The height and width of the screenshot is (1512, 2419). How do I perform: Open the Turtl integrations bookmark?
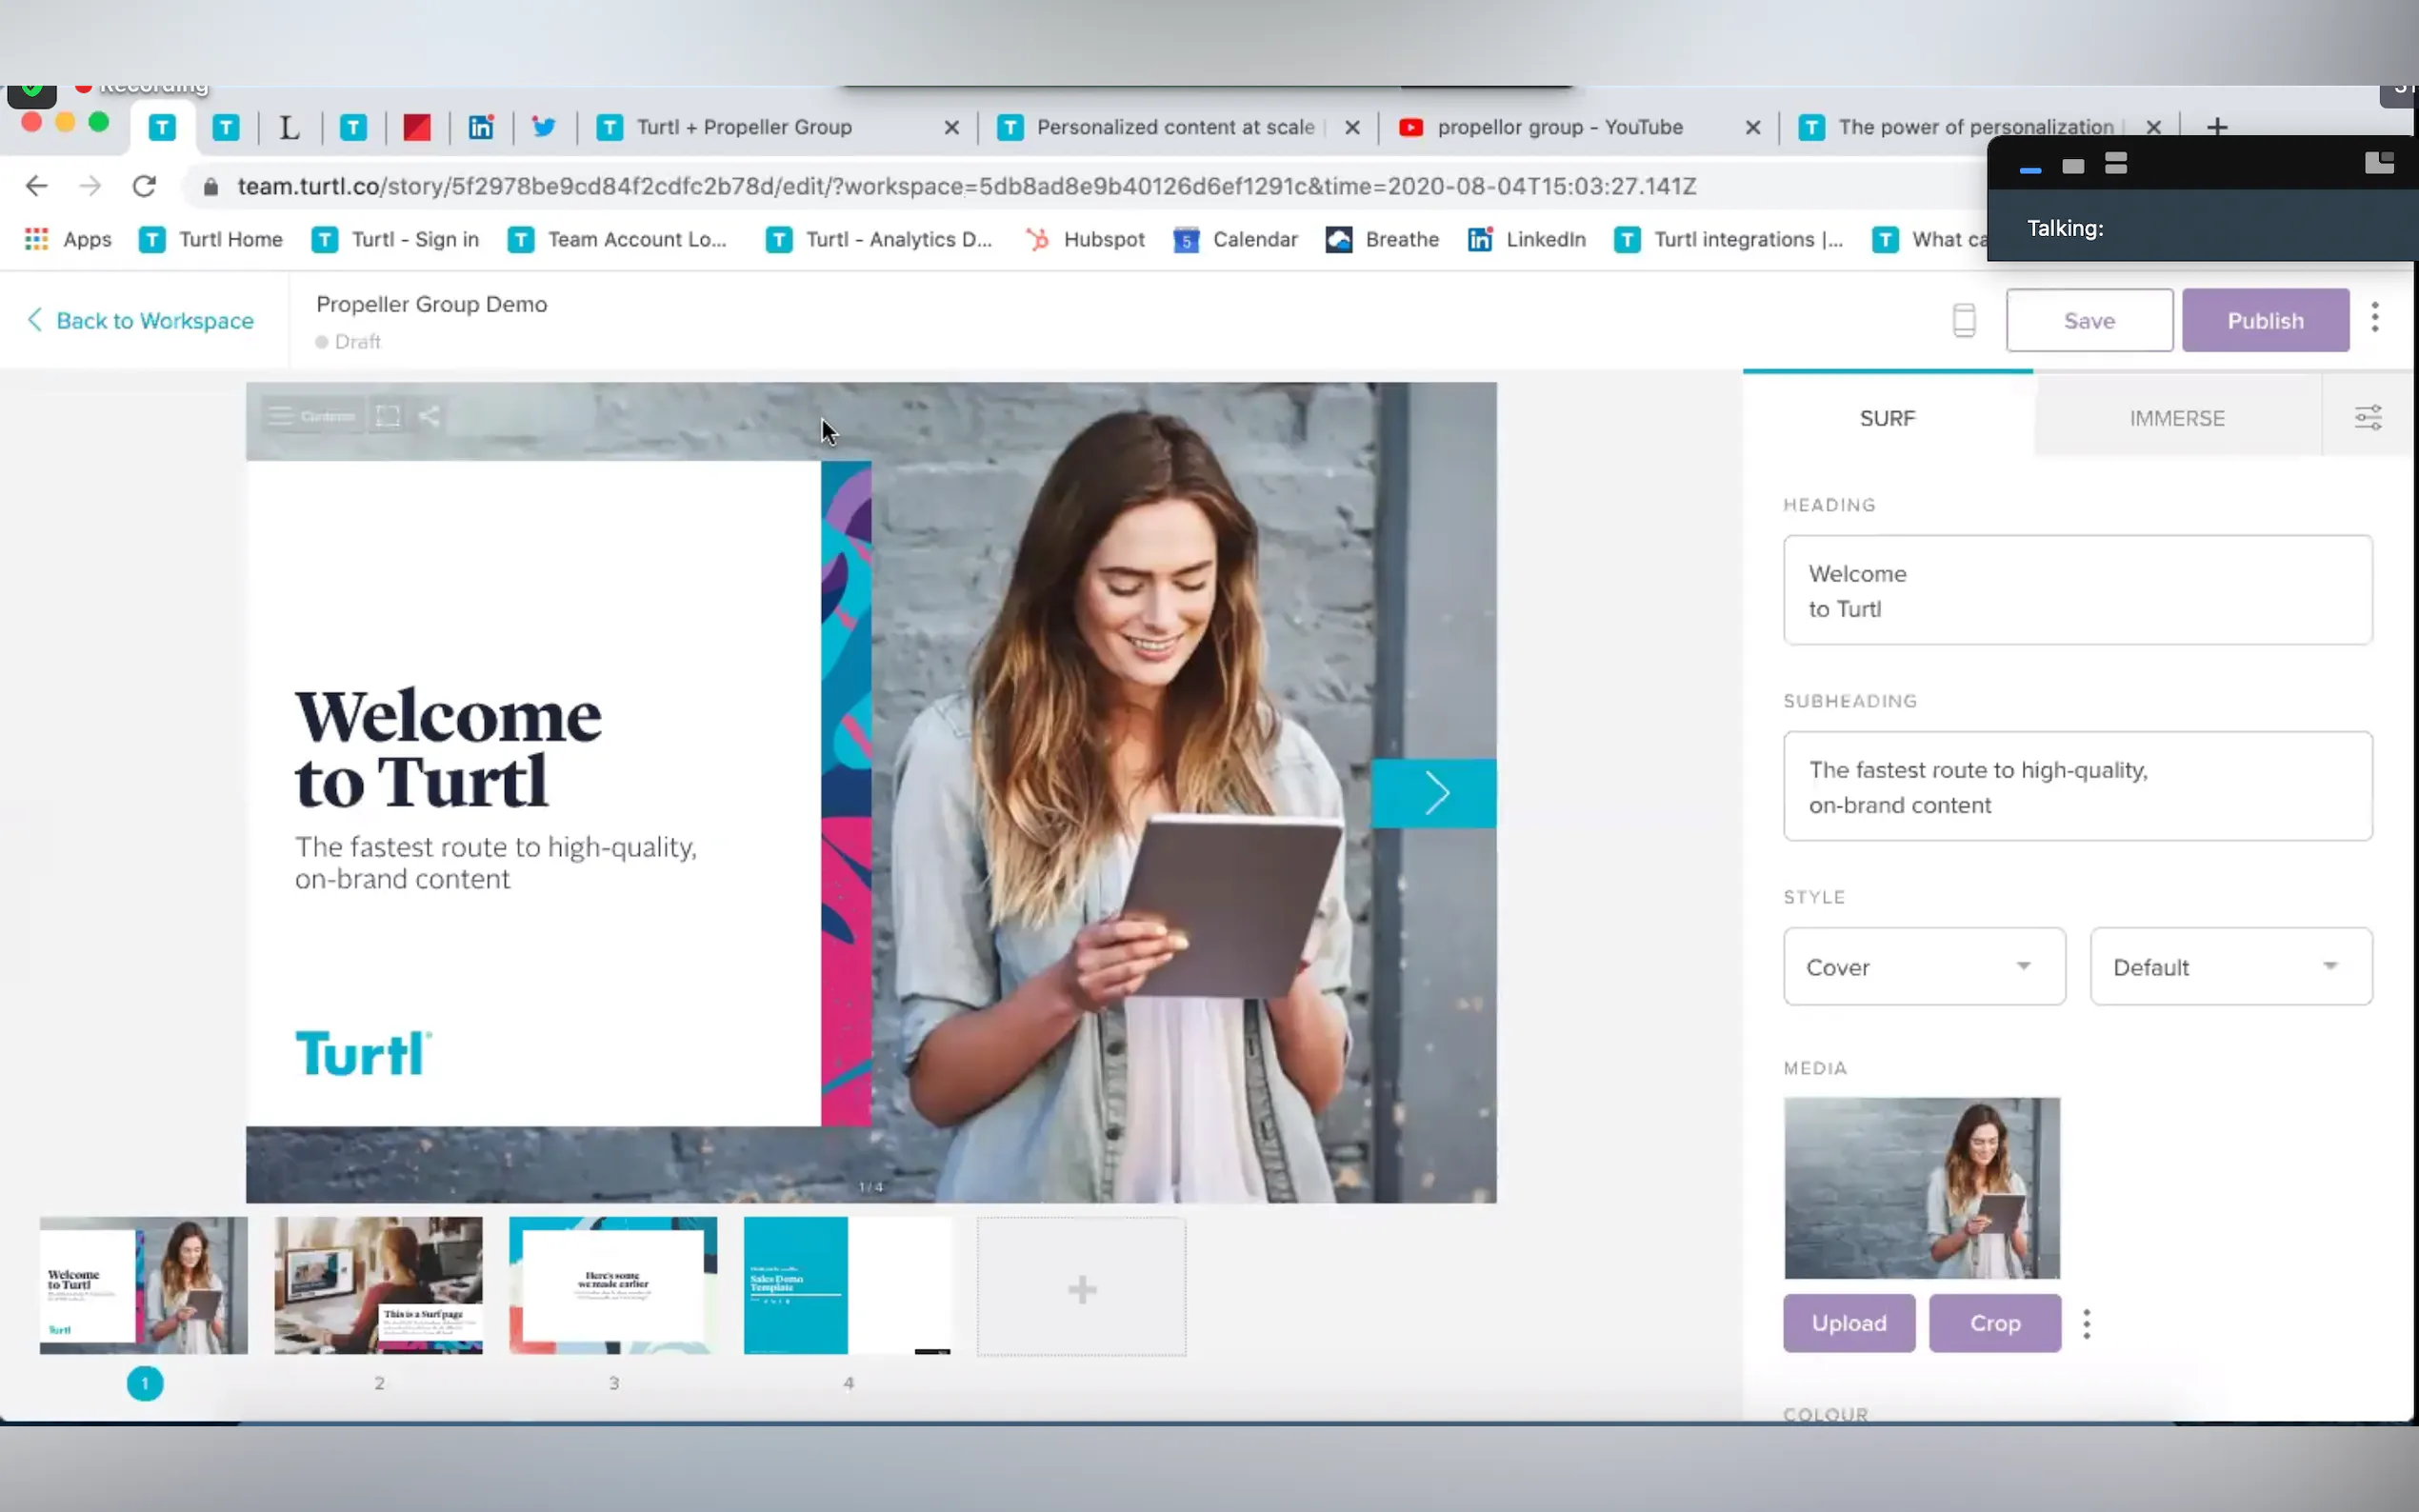pos(1728,240)
